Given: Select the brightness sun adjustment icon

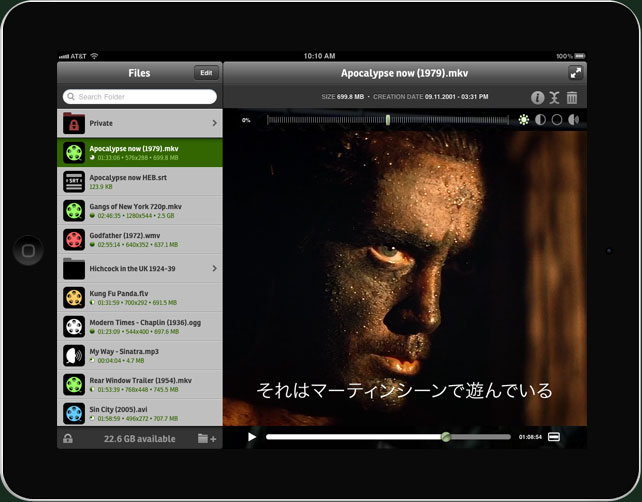Looking at the screenshot, I should 524,120.
